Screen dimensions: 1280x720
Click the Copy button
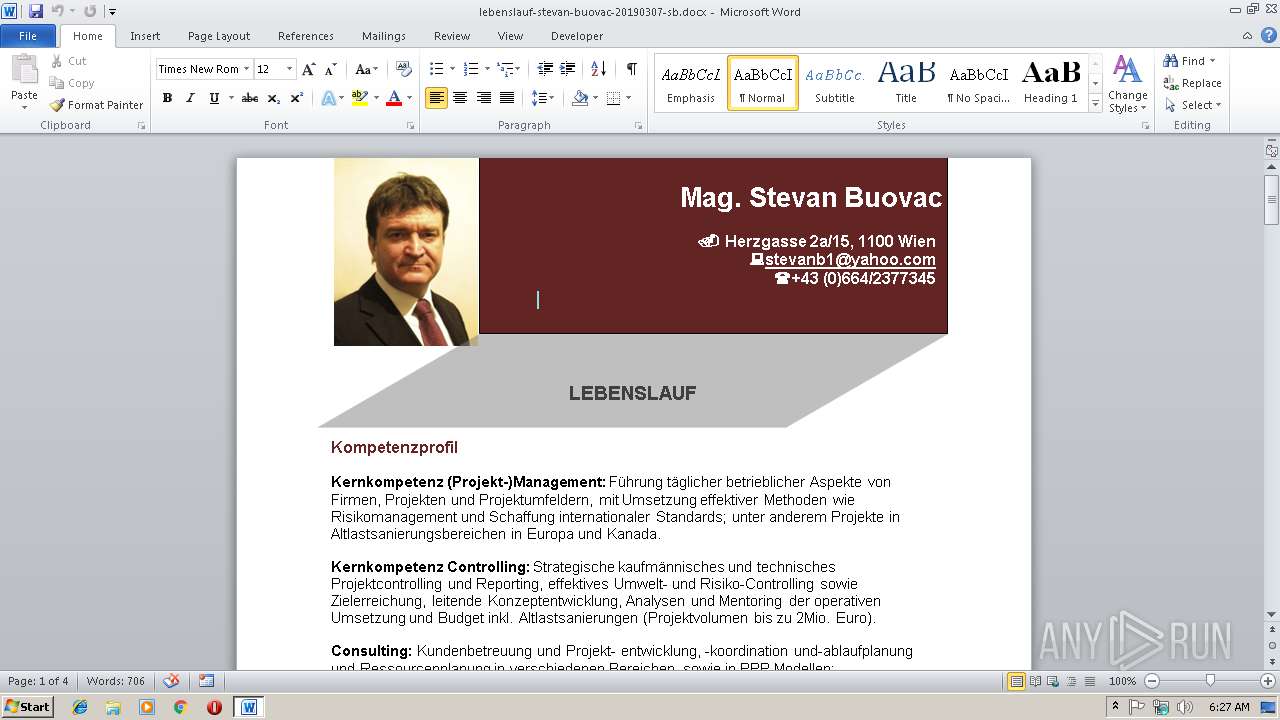(72, 83)
